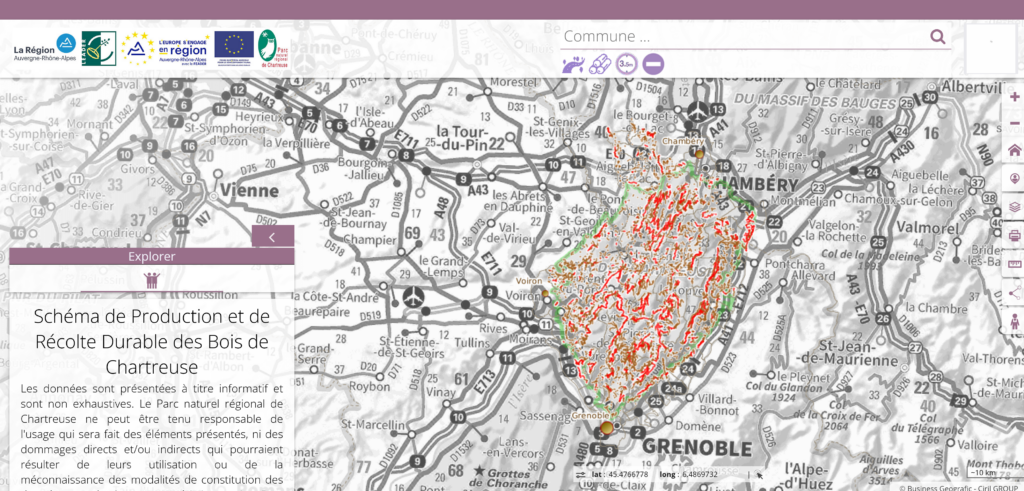Open the map layers panel
The height and width of the screenshot is (491, 1024).
click(x=1015, y=207)
